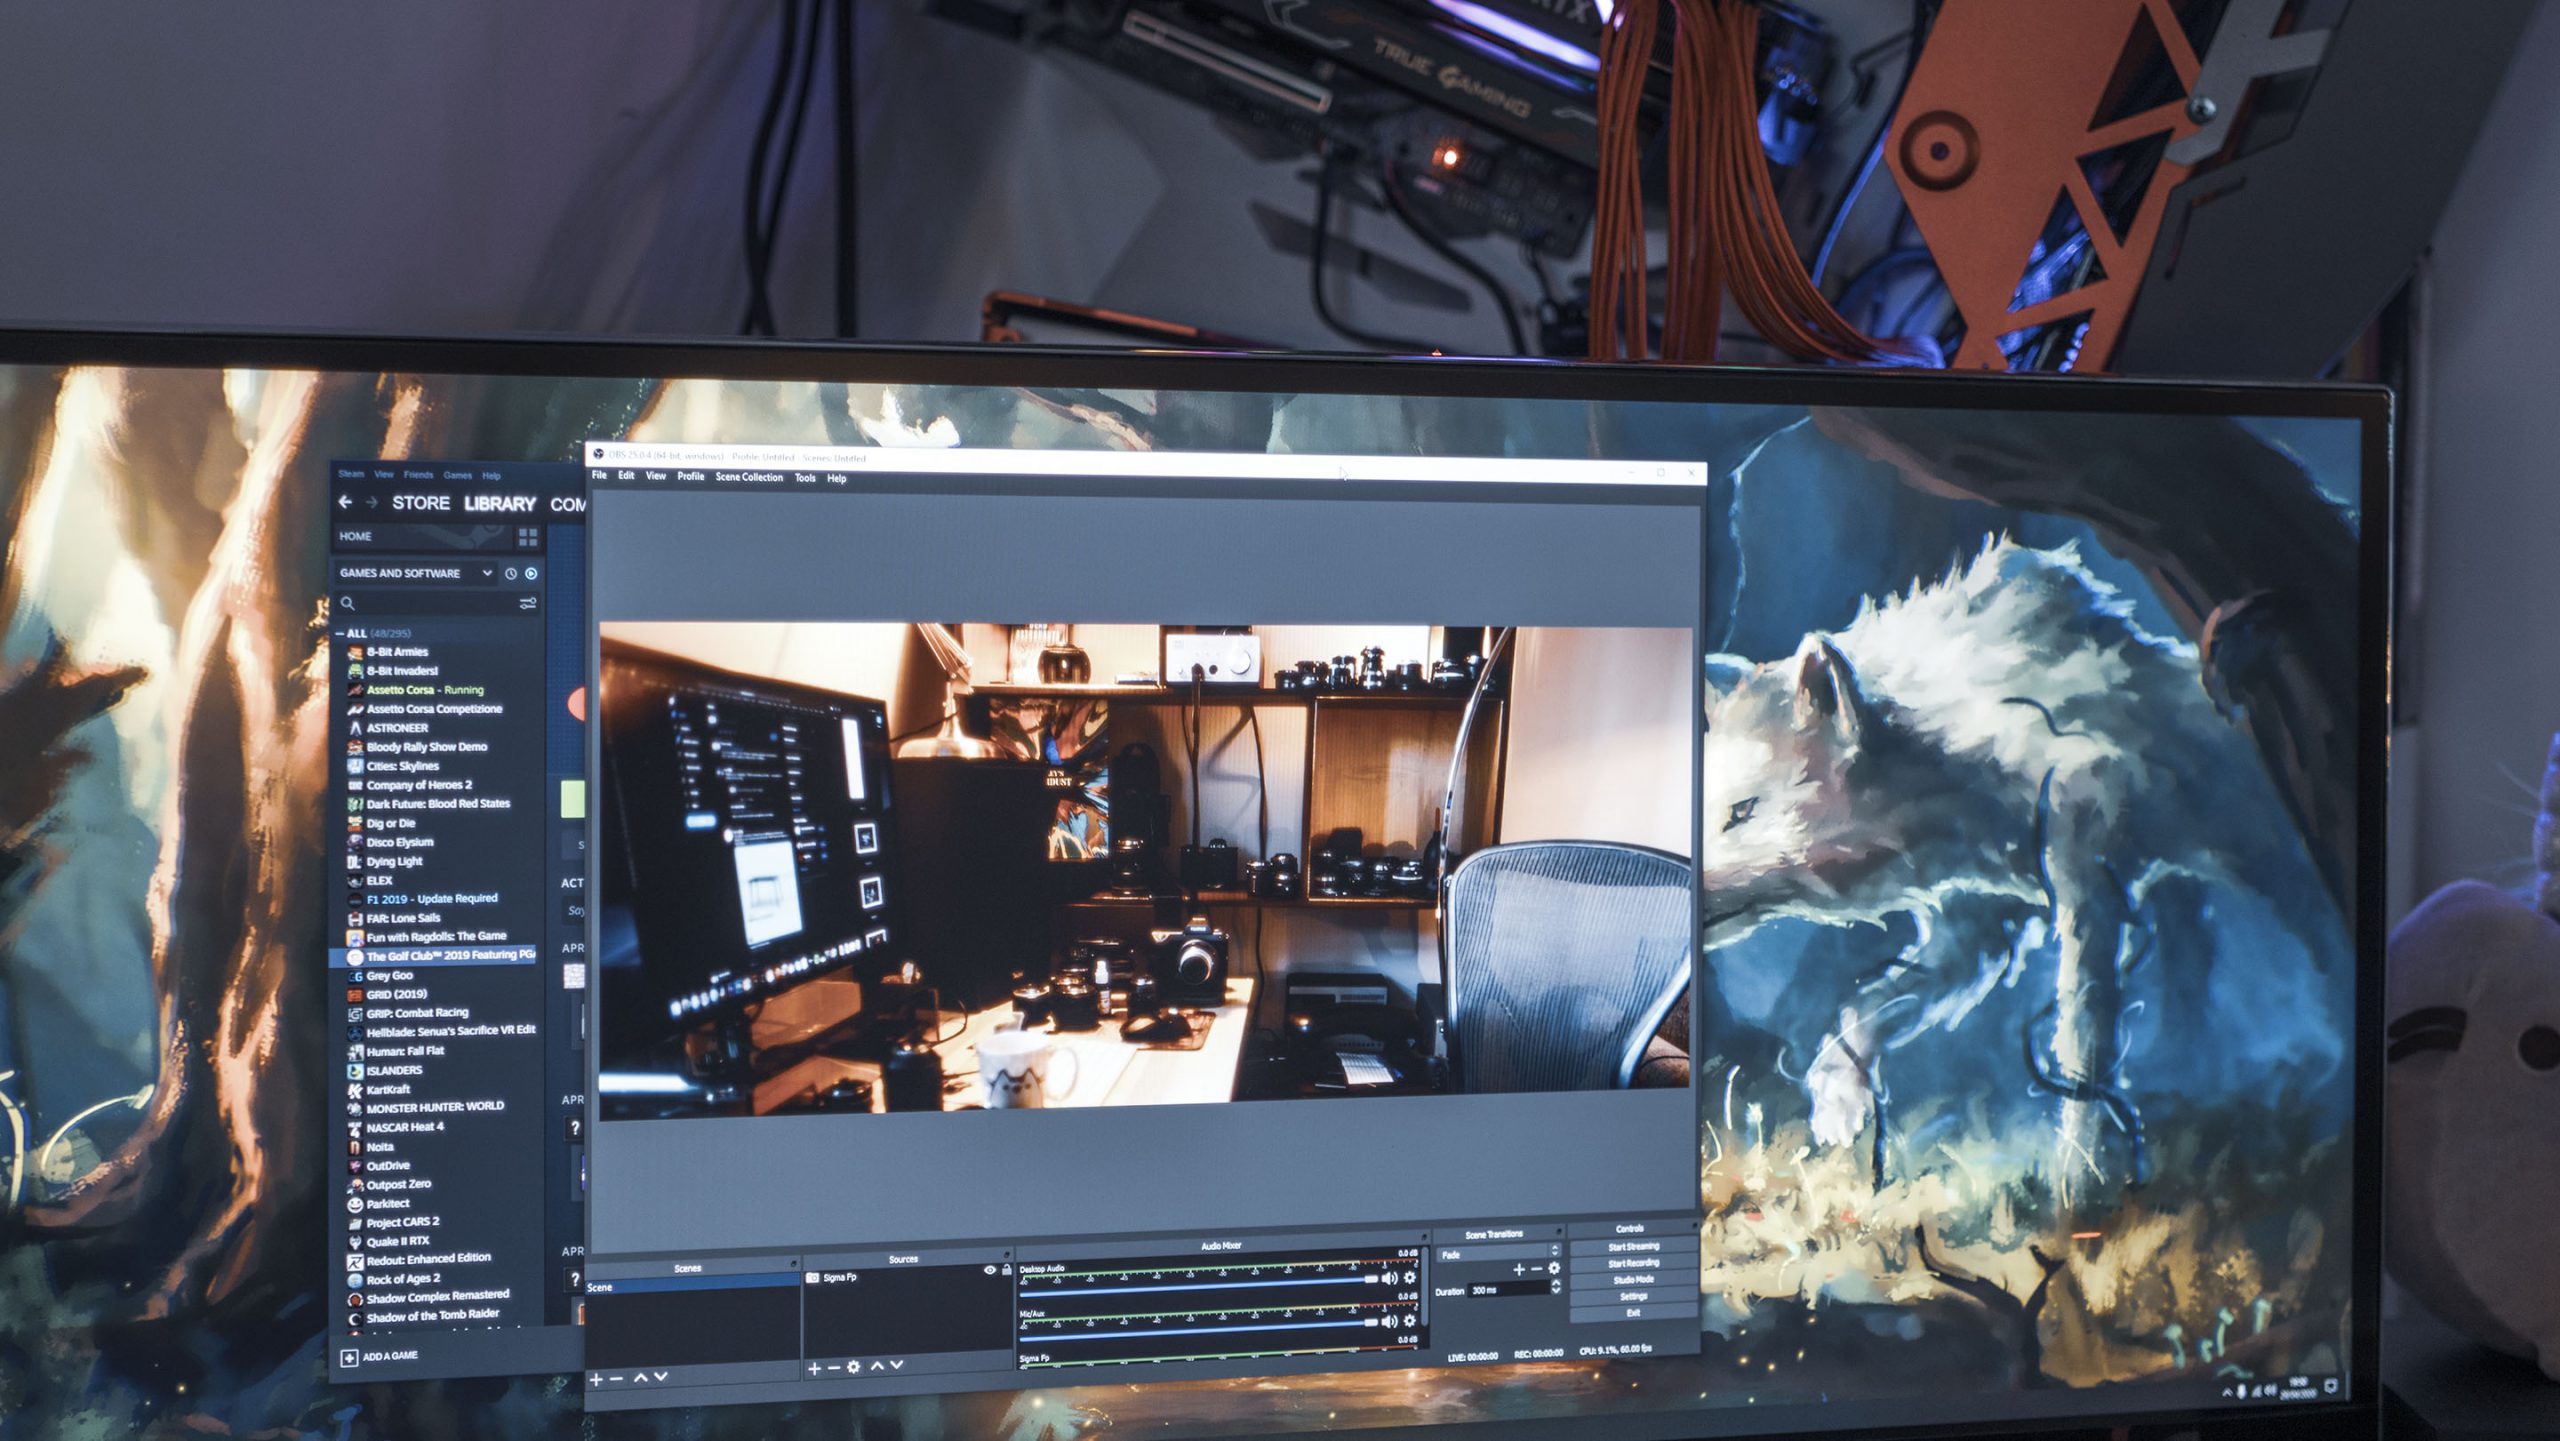This screenshot has width=2560, height=1441.
Task: Click 8-Bit Armies game icon in Steam
Action: [354, 652]
